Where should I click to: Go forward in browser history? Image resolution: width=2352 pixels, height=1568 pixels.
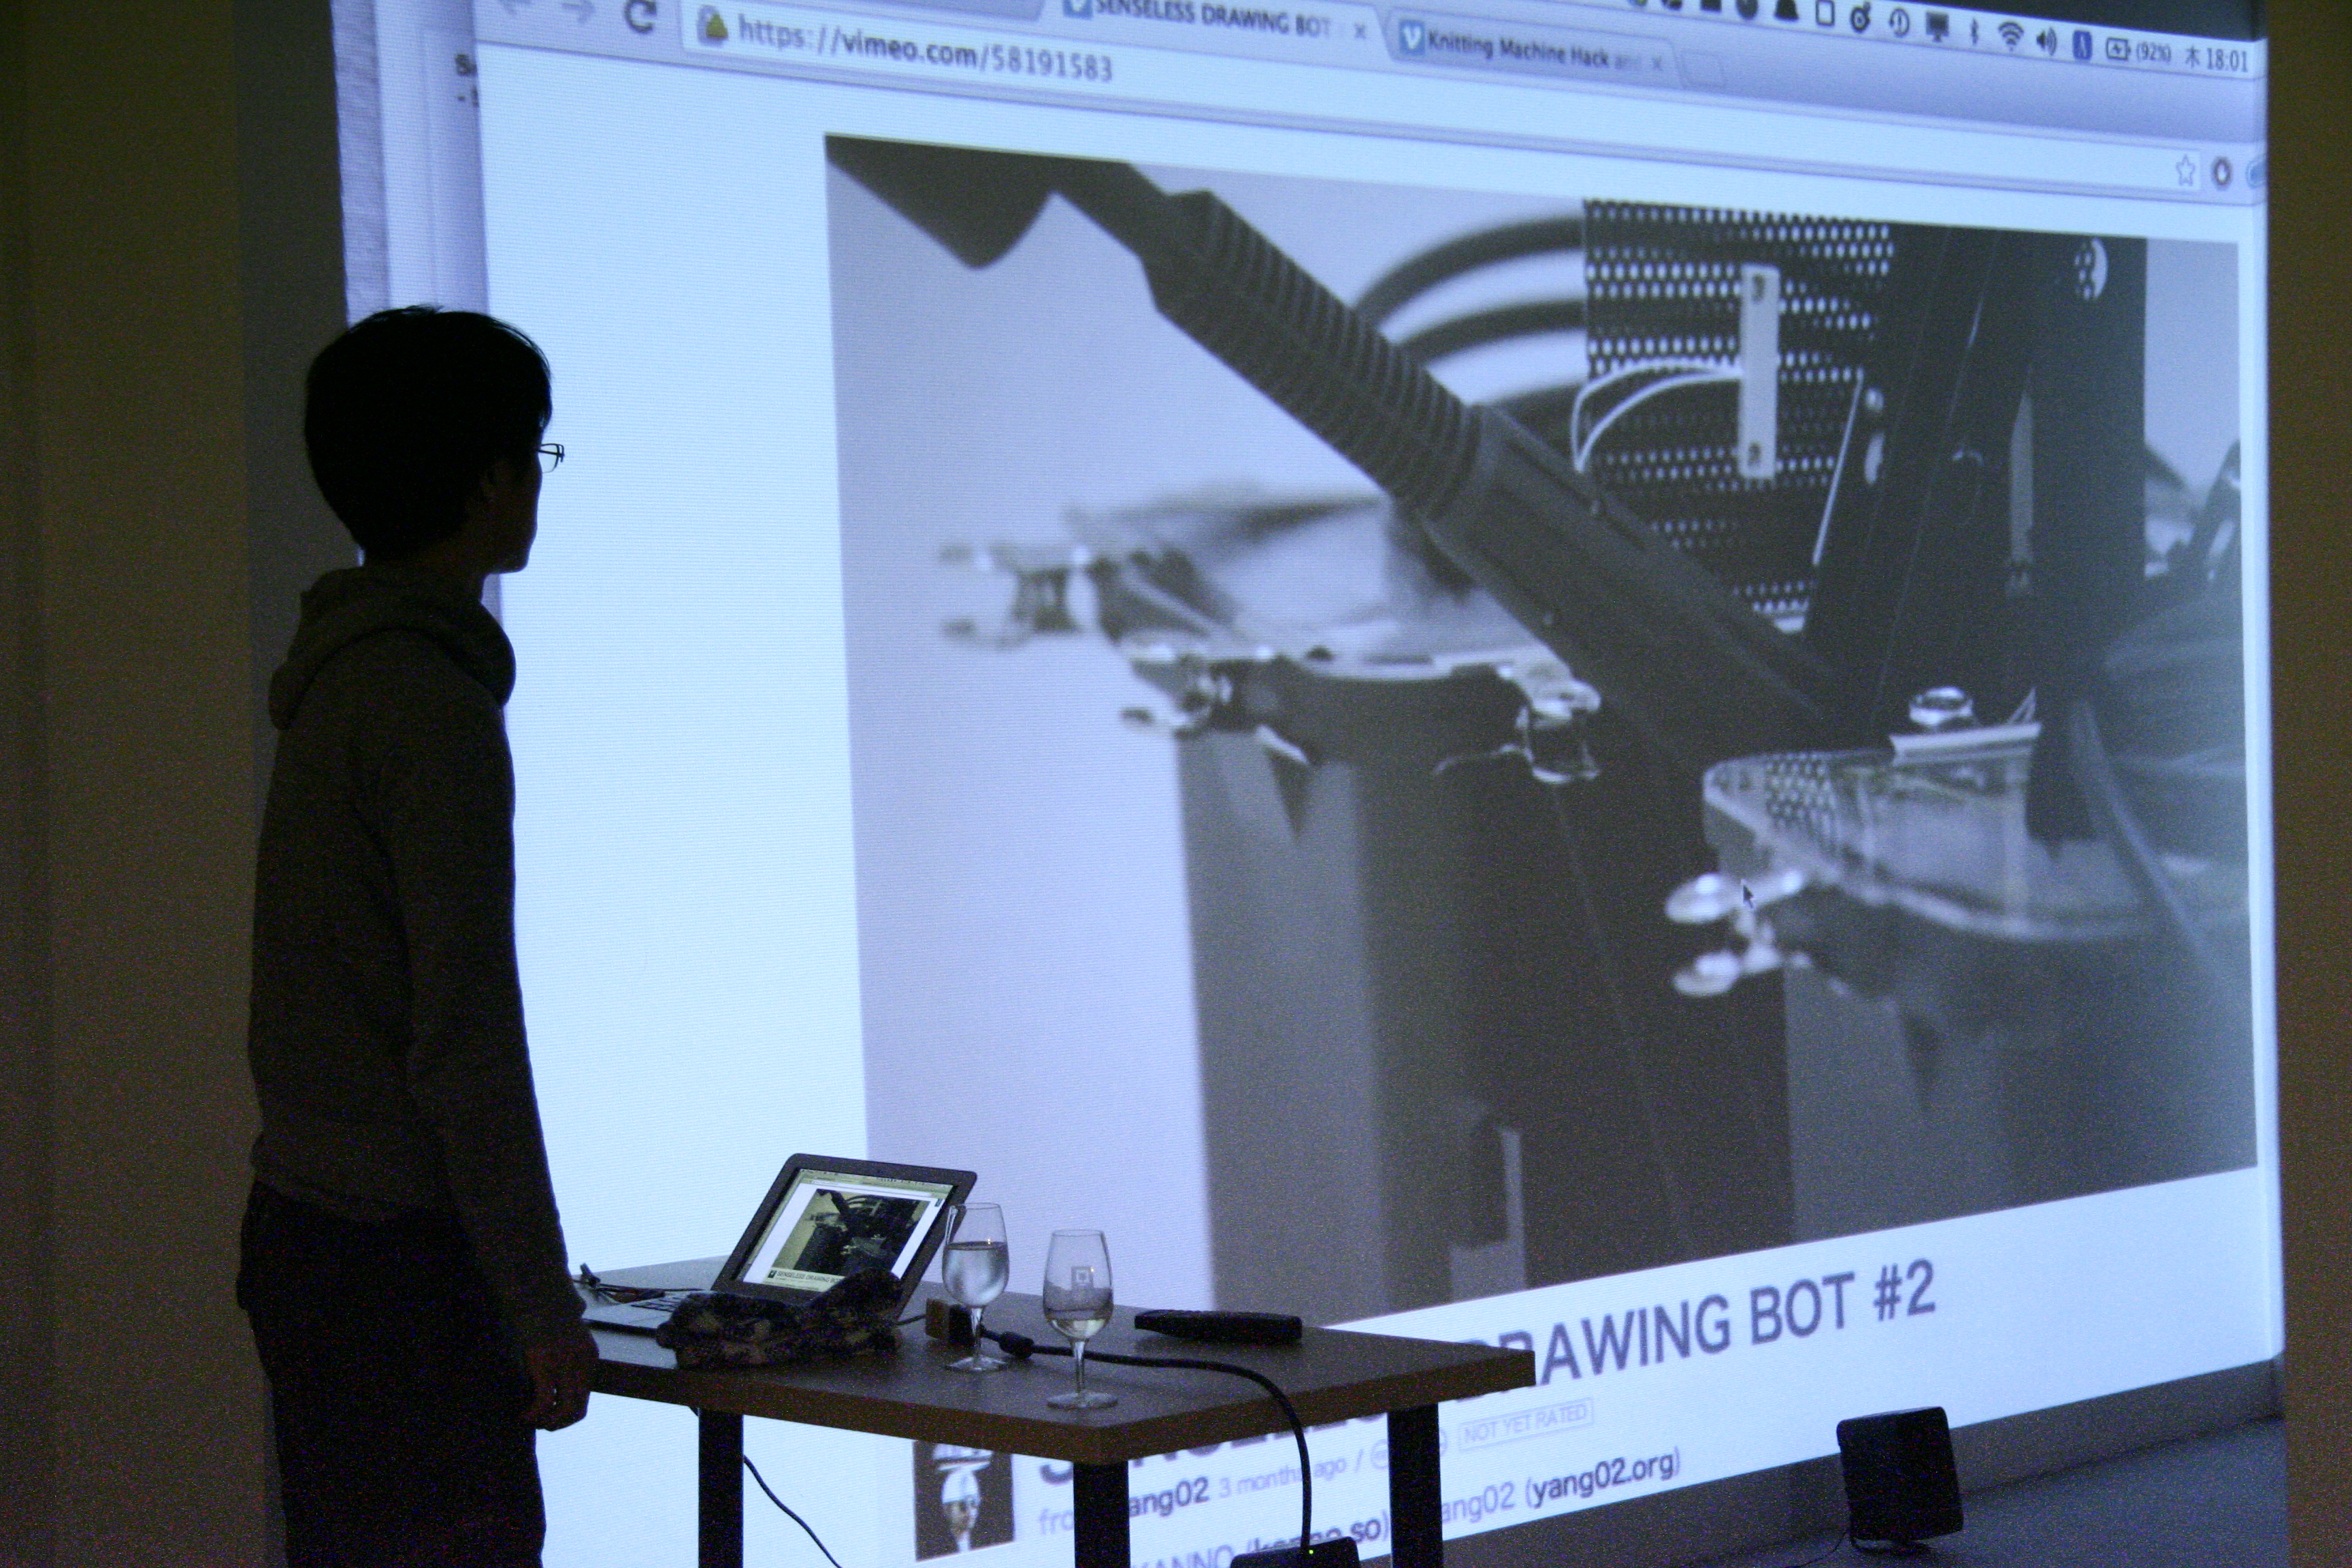(x=577, y=11)
